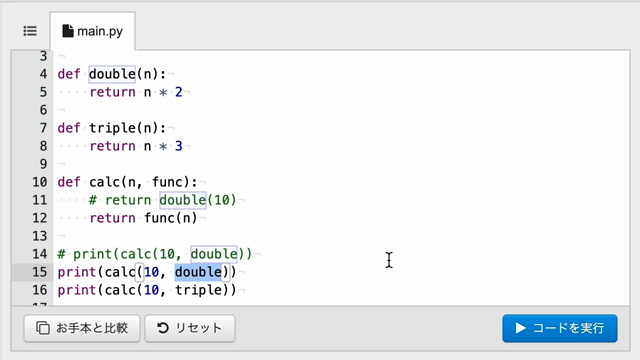Click line number 10 in the gutter
Viewport: 640px width, 360px height.
tap(40, 182)
